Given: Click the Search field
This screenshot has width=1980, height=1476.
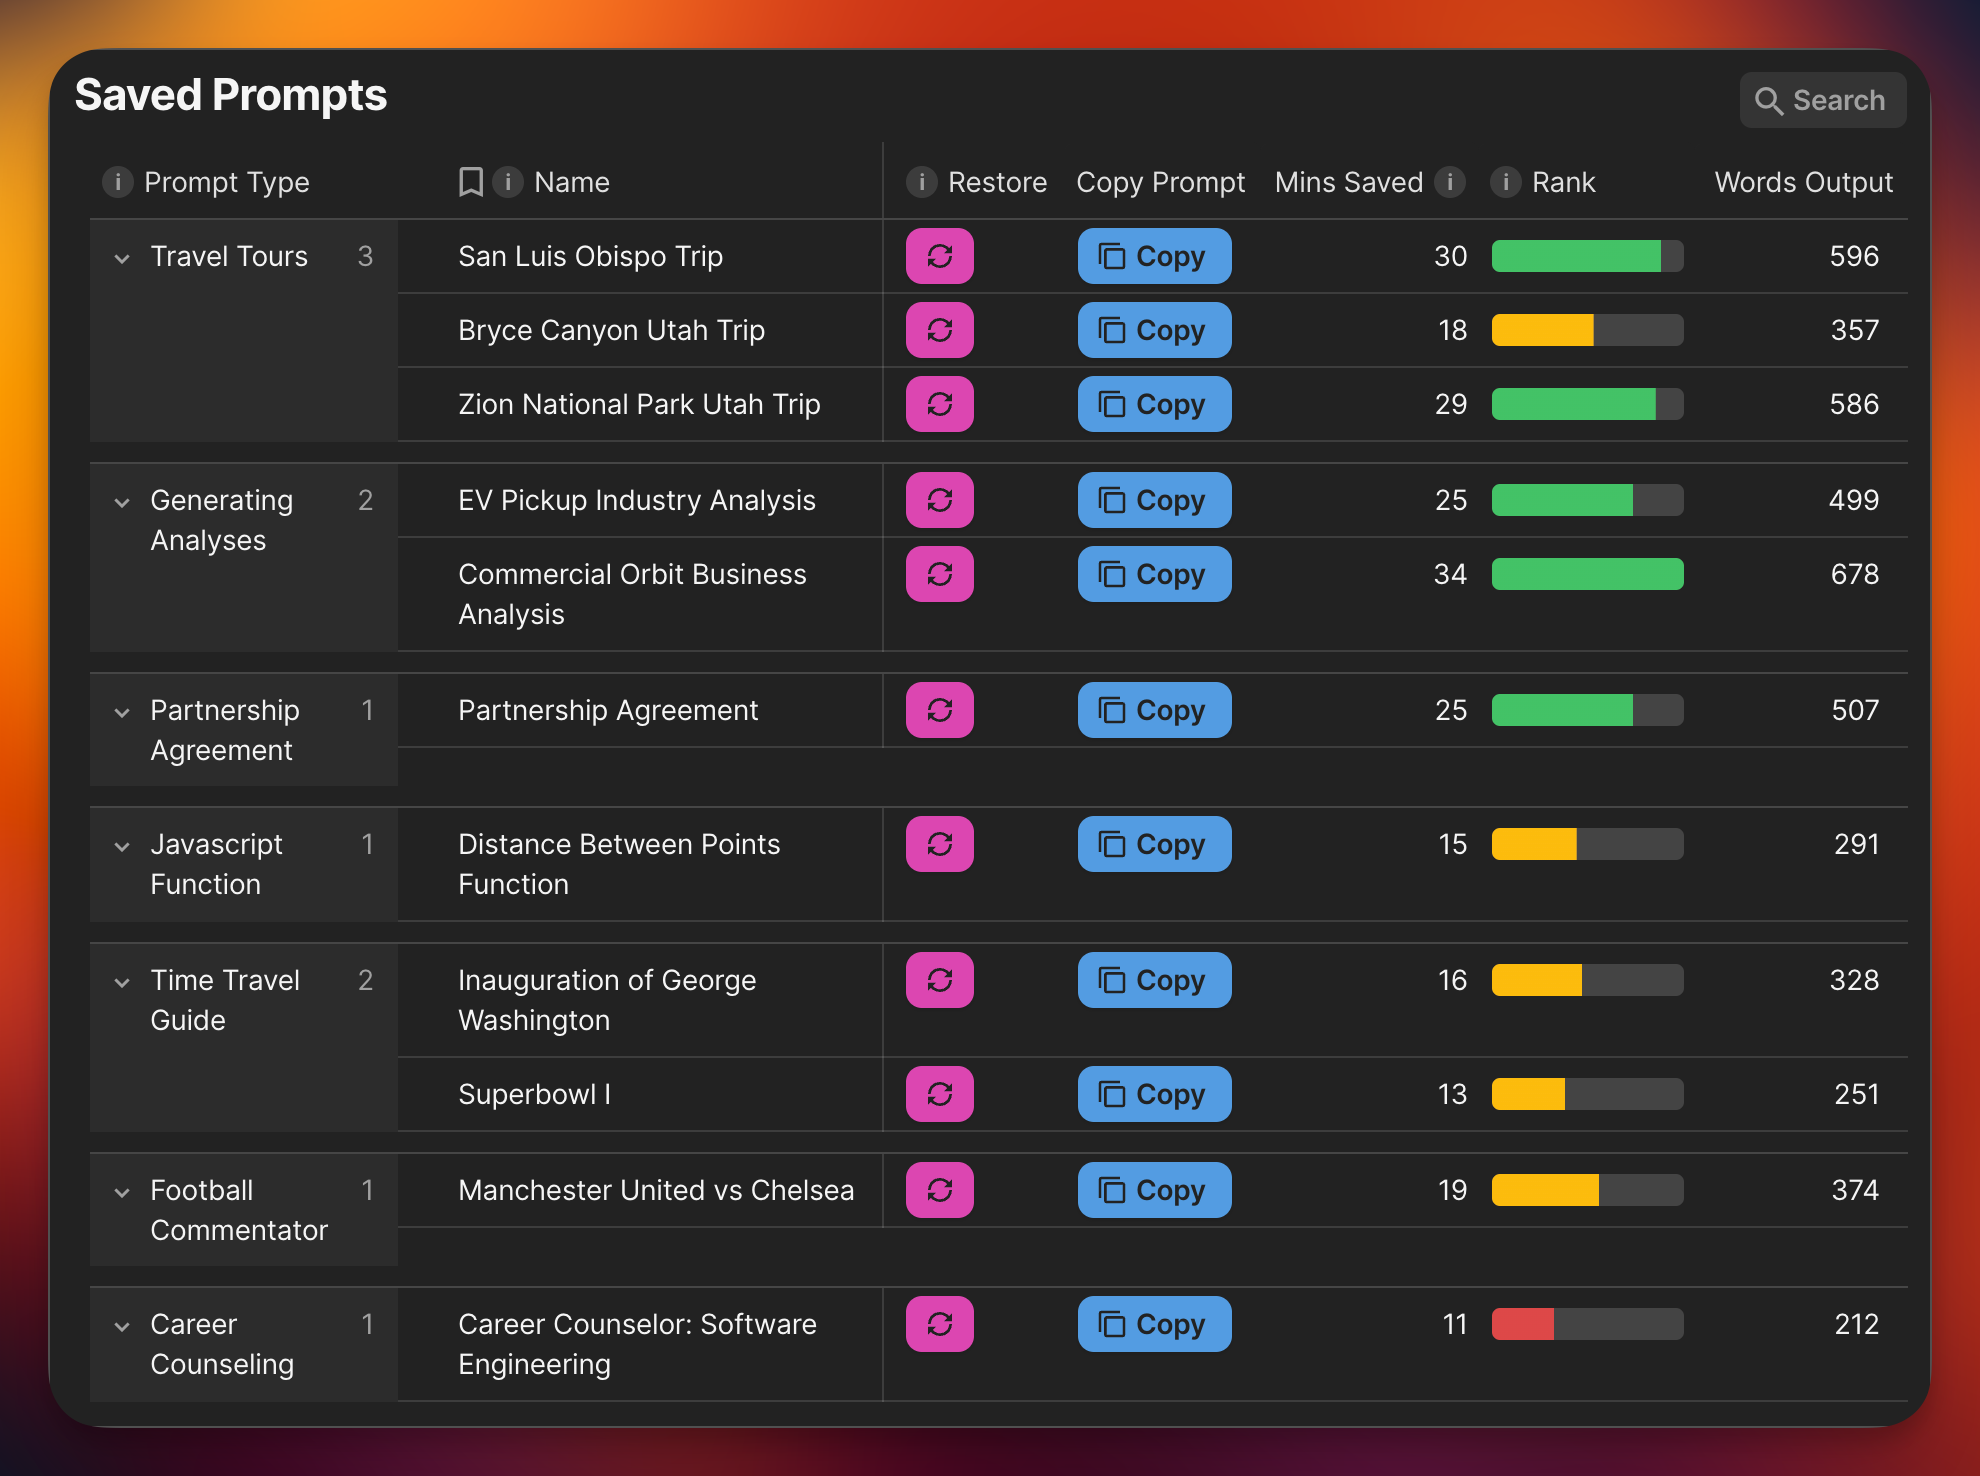Looking at the screenshot, I should (1822, 100).
